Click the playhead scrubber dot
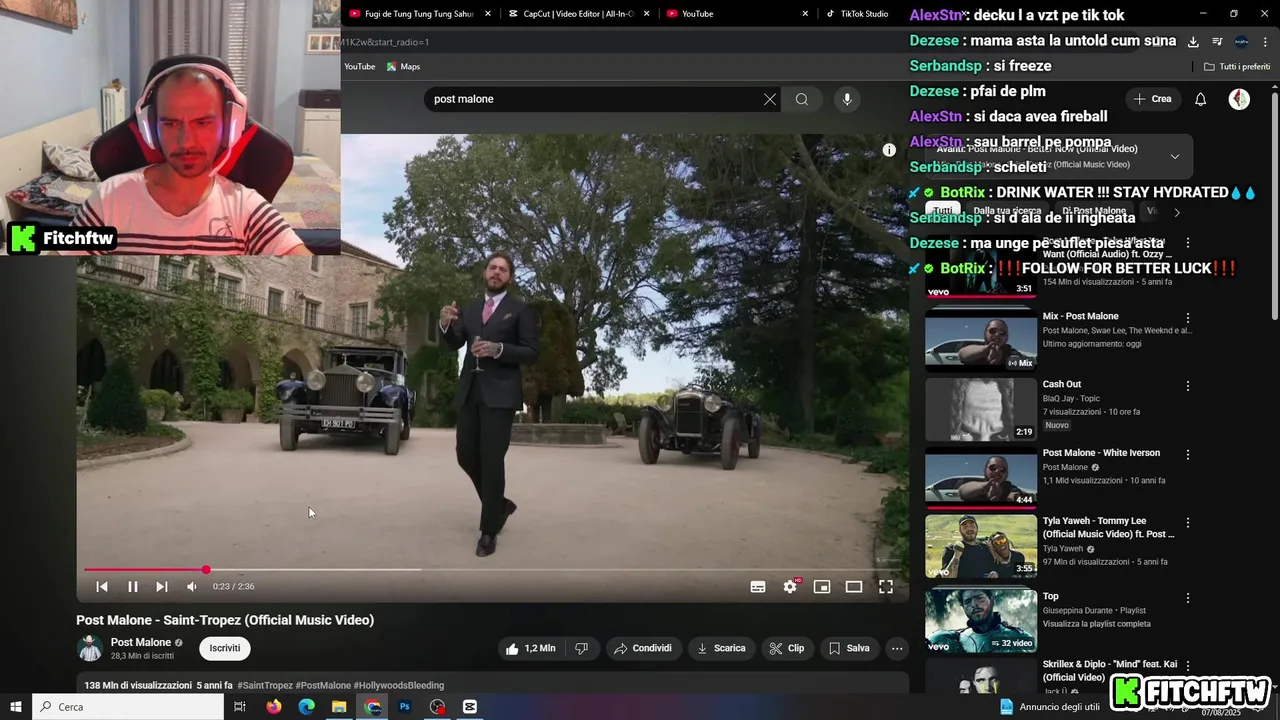 [206, 570]
